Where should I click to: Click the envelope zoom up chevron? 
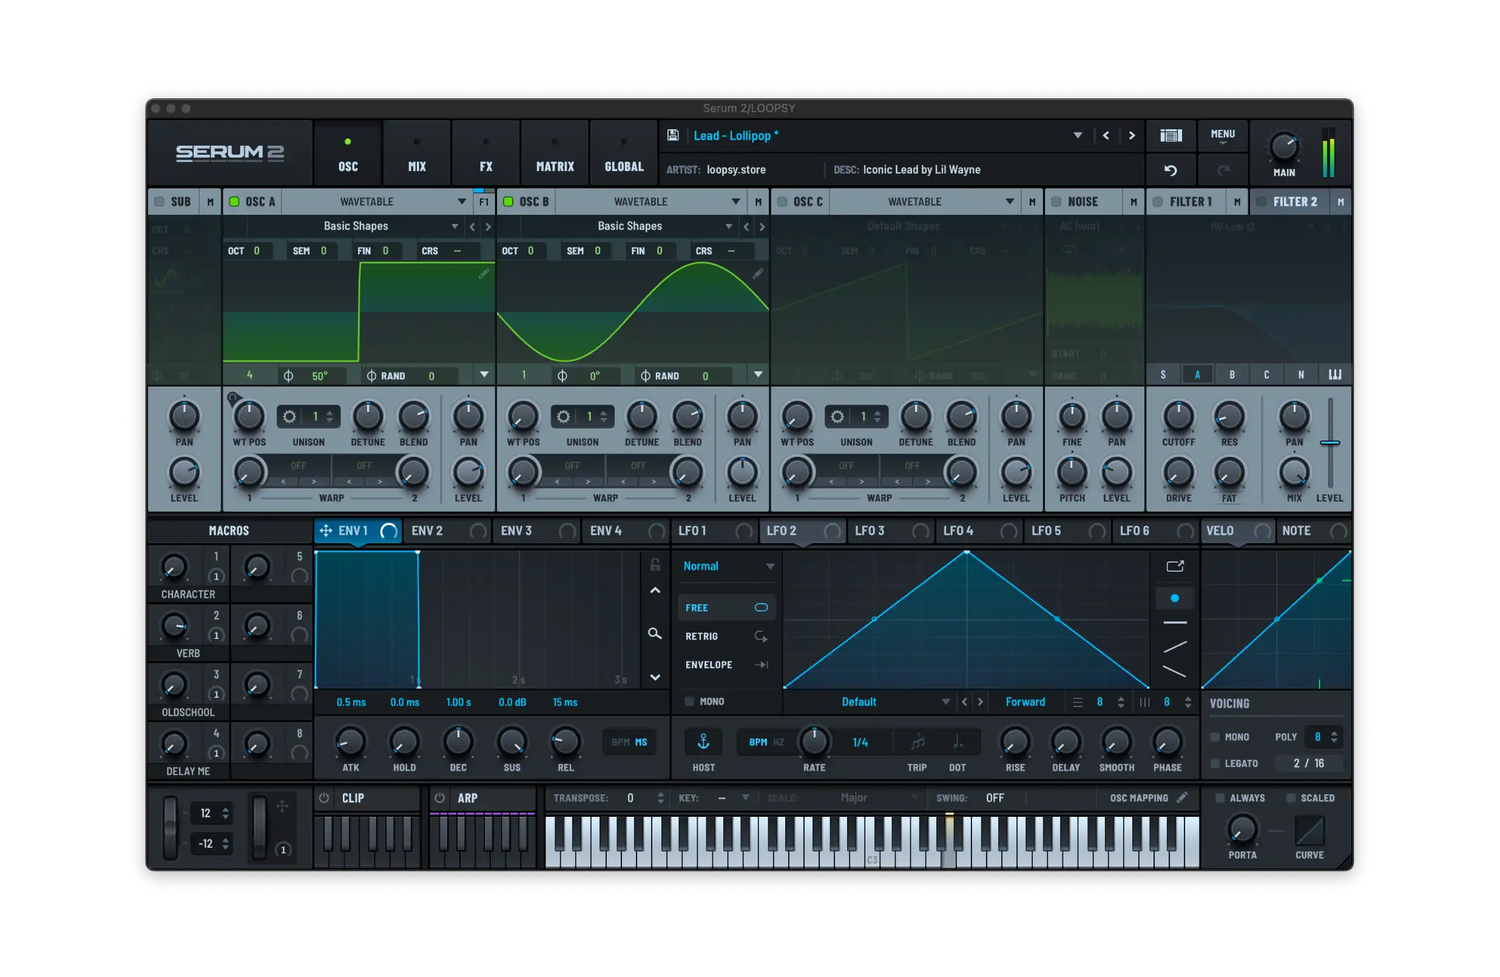click(655, 591)
